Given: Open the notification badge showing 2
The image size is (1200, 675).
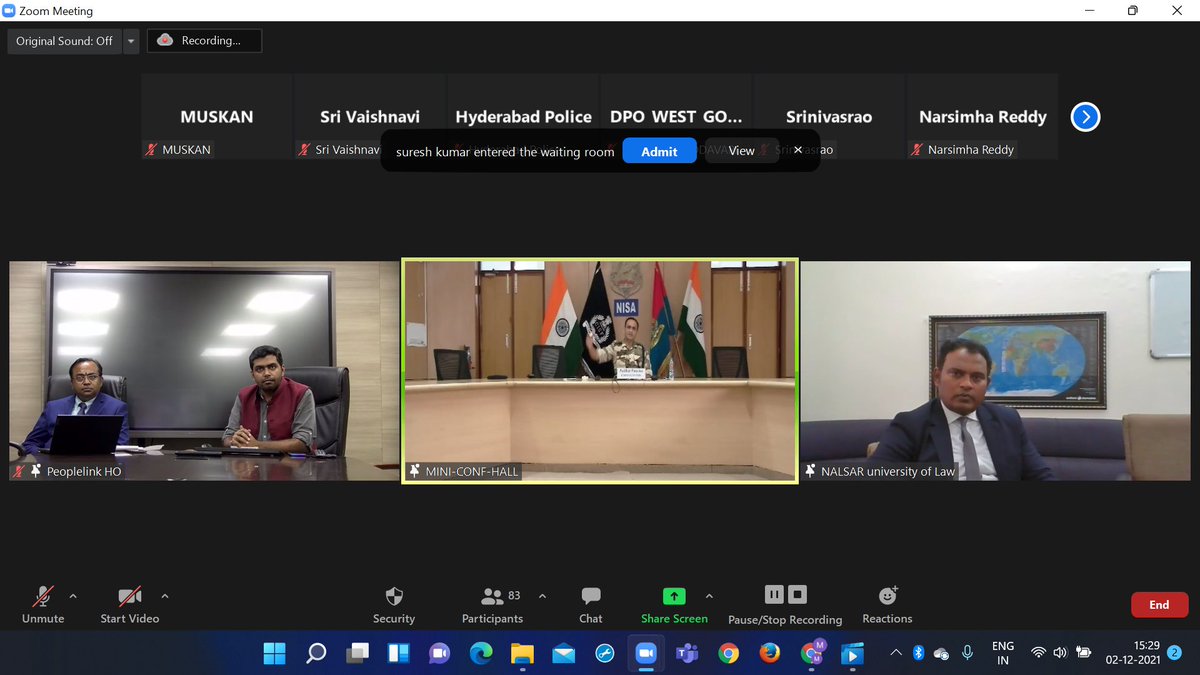Looking at the screenshot, I should [x=1175, y=652].
